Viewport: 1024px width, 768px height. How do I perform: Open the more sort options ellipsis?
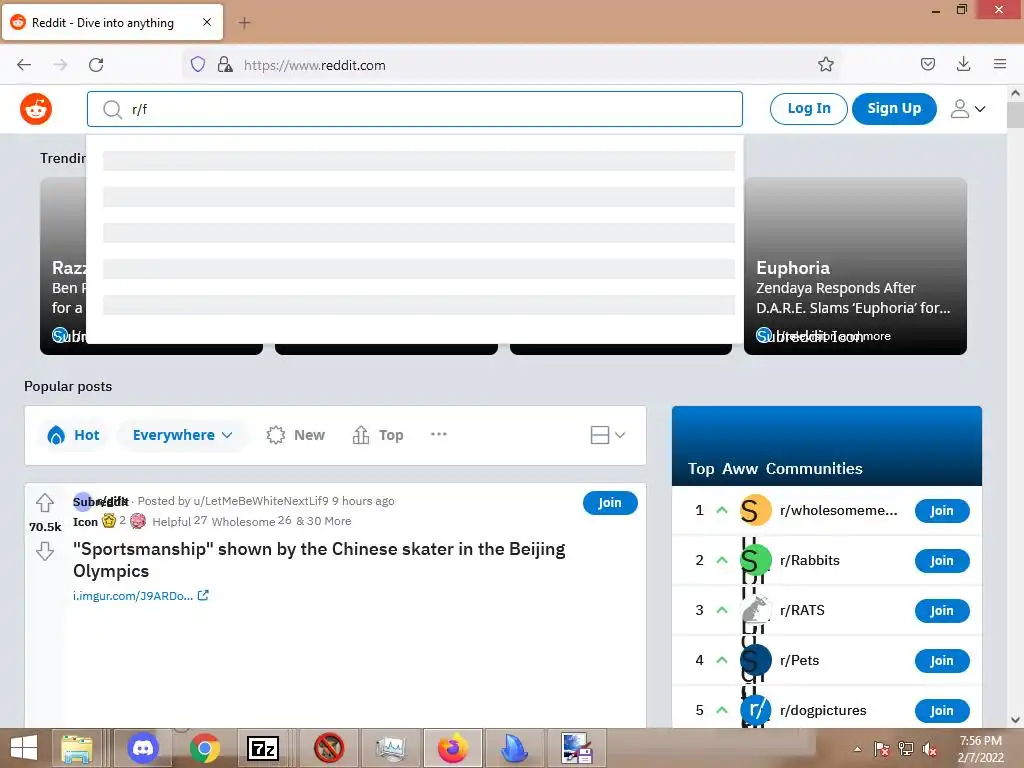[x=439, y=434]
